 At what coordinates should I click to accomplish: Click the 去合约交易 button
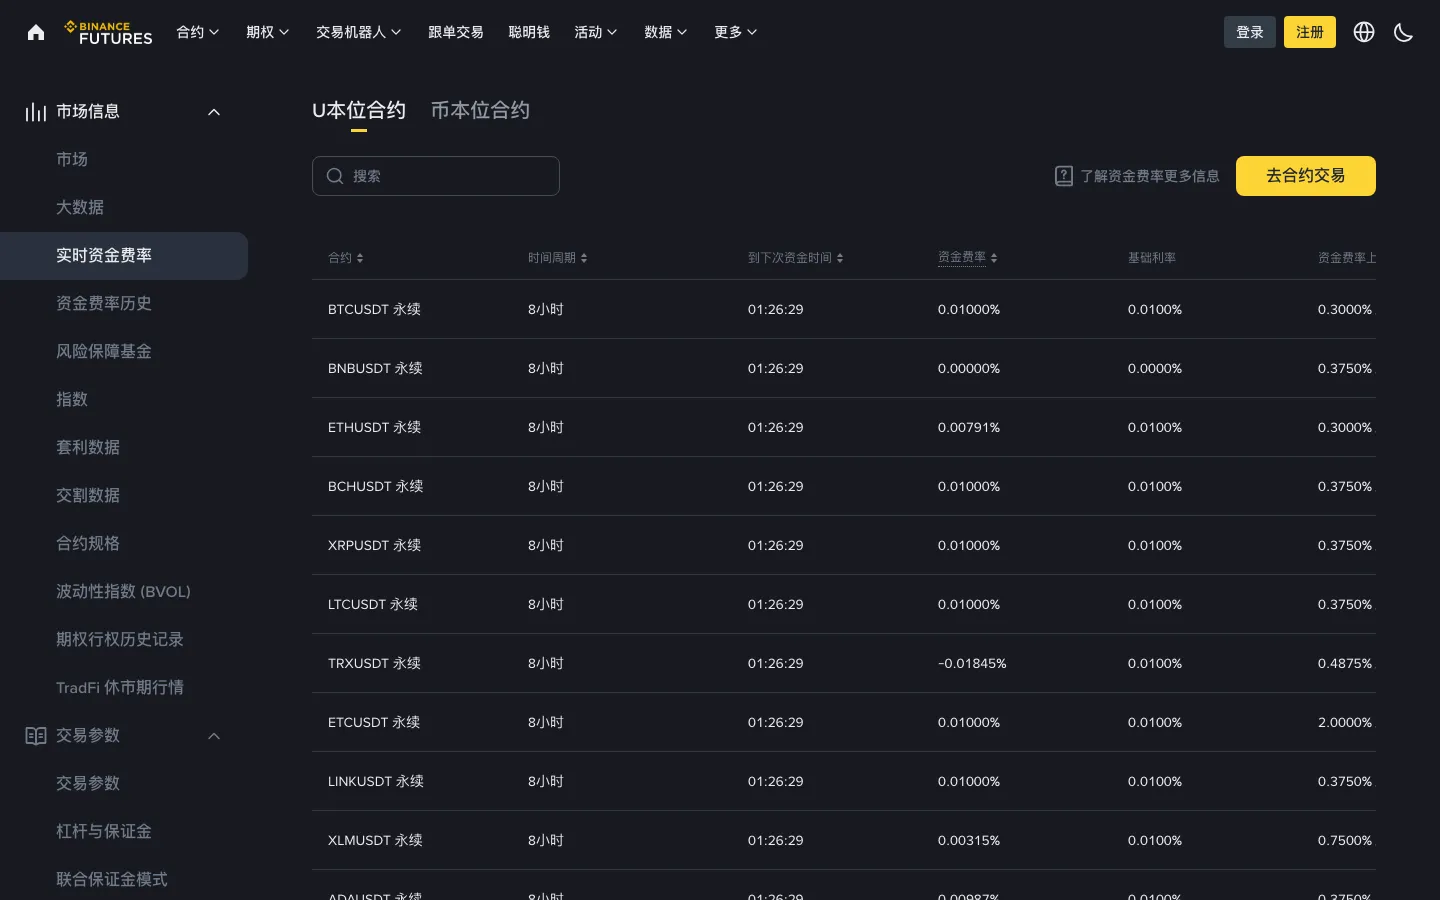click(1306, 176)
